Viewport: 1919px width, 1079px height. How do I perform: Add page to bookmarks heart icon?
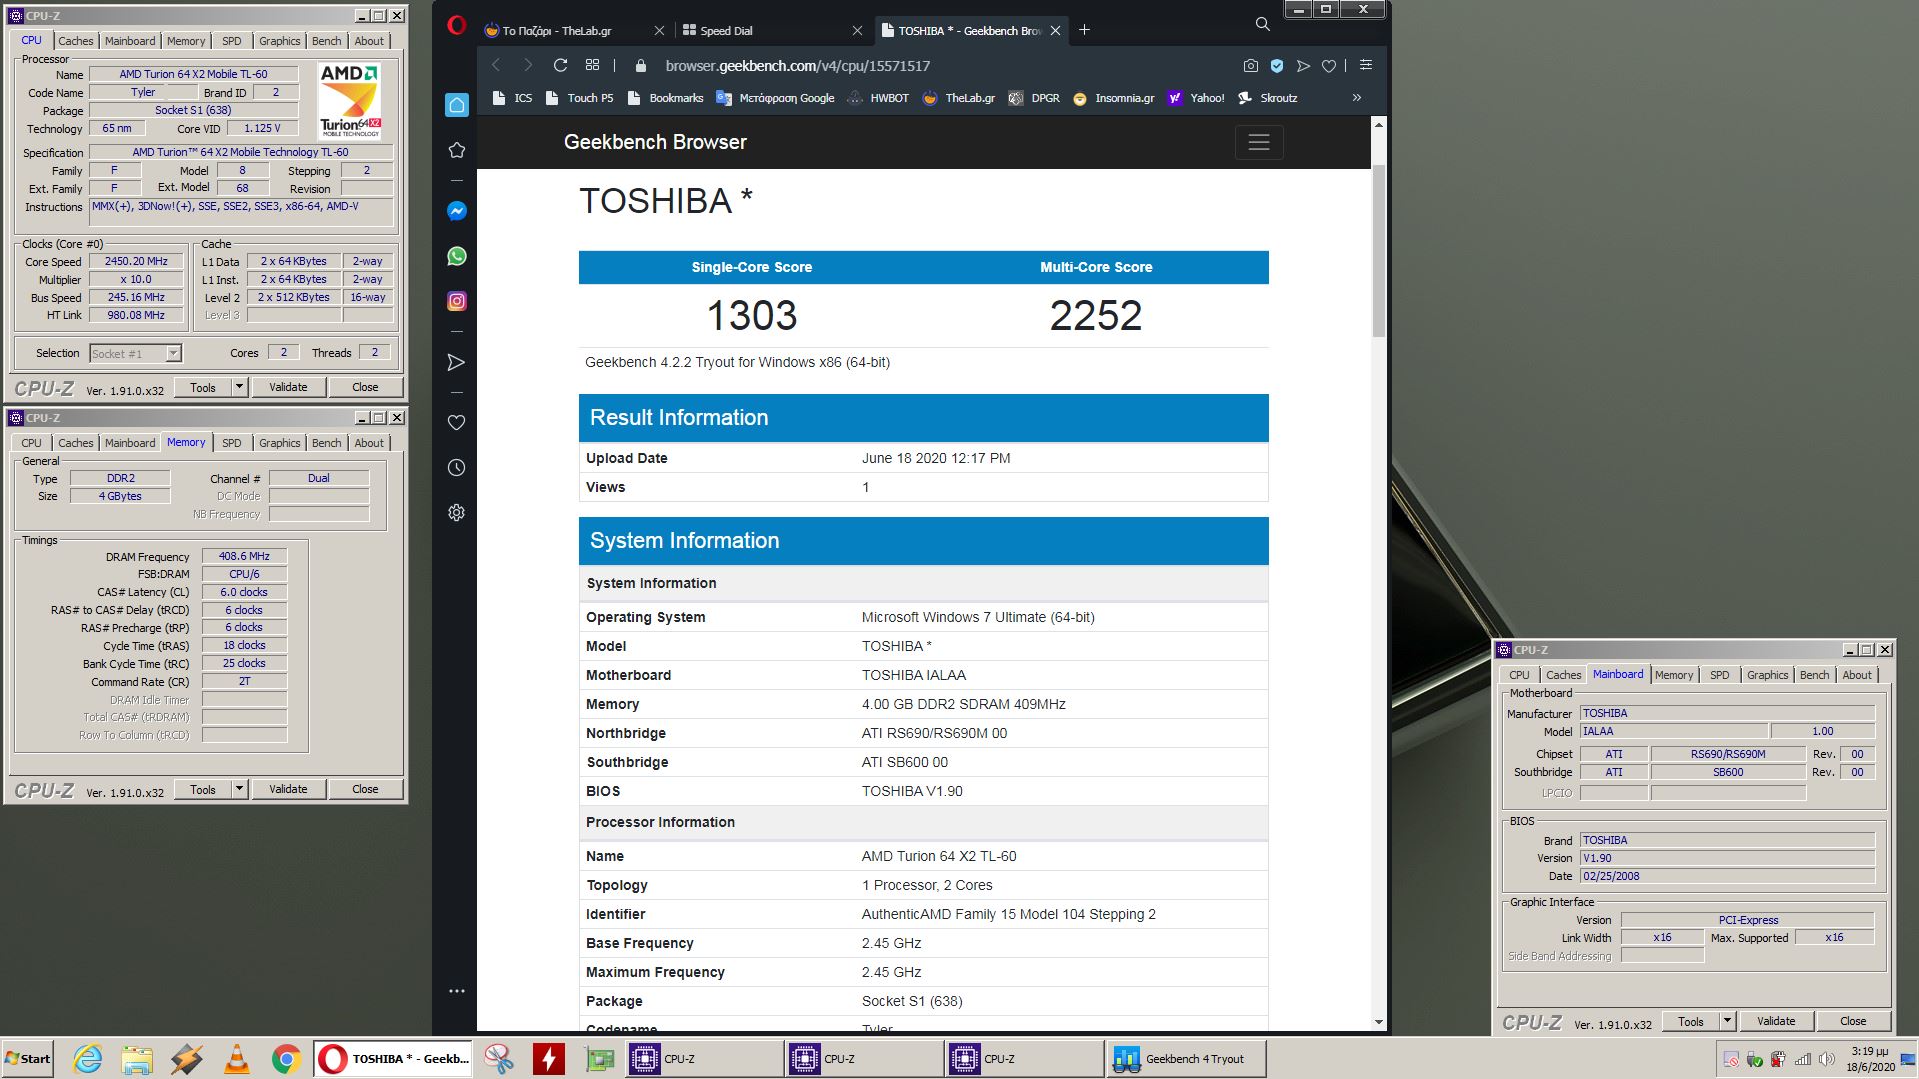[x=1328, y=66]
